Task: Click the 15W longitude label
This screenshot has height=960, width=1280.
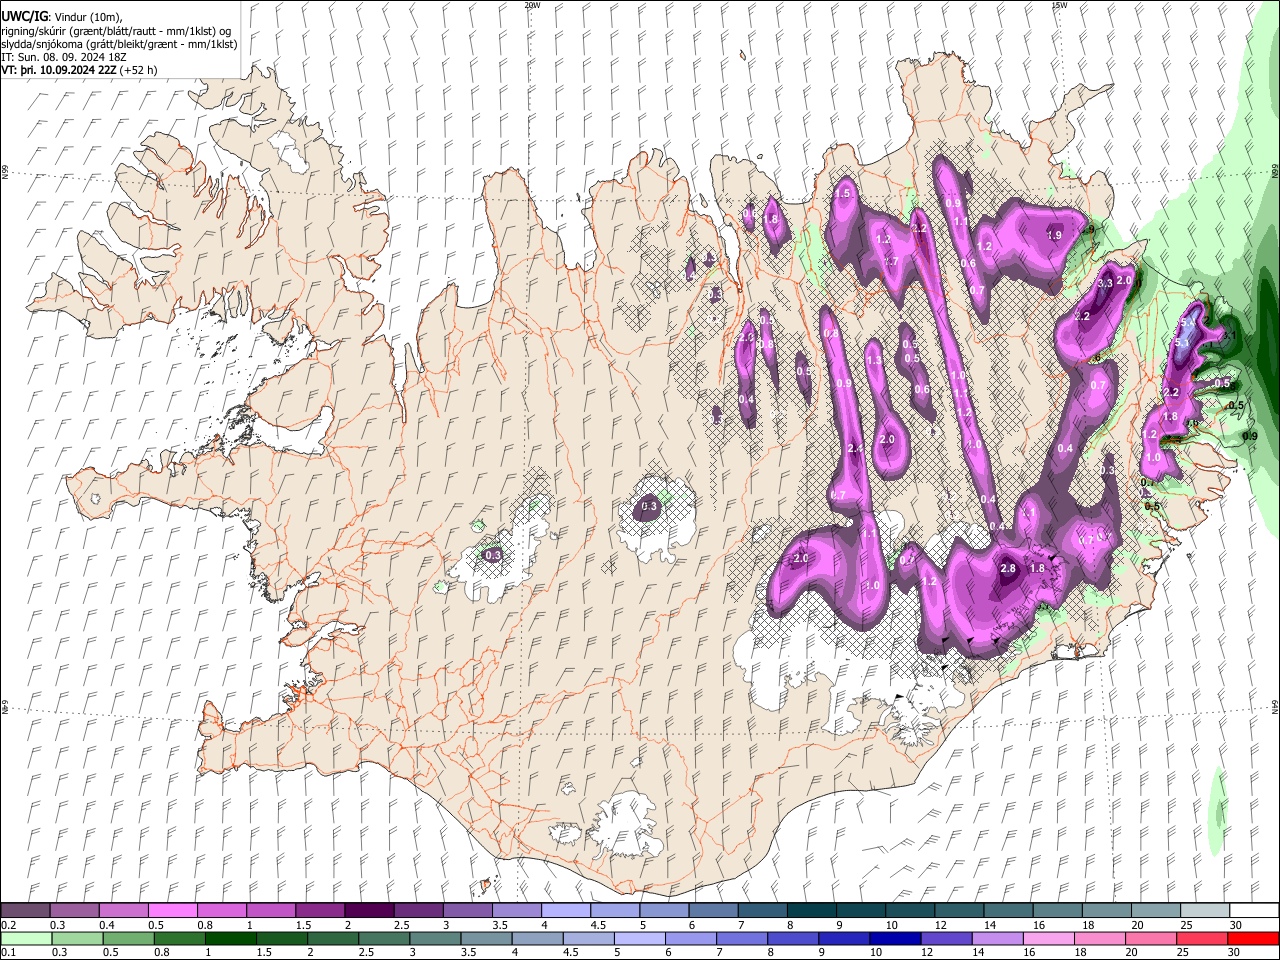Action: click(x=1059, y=5)
